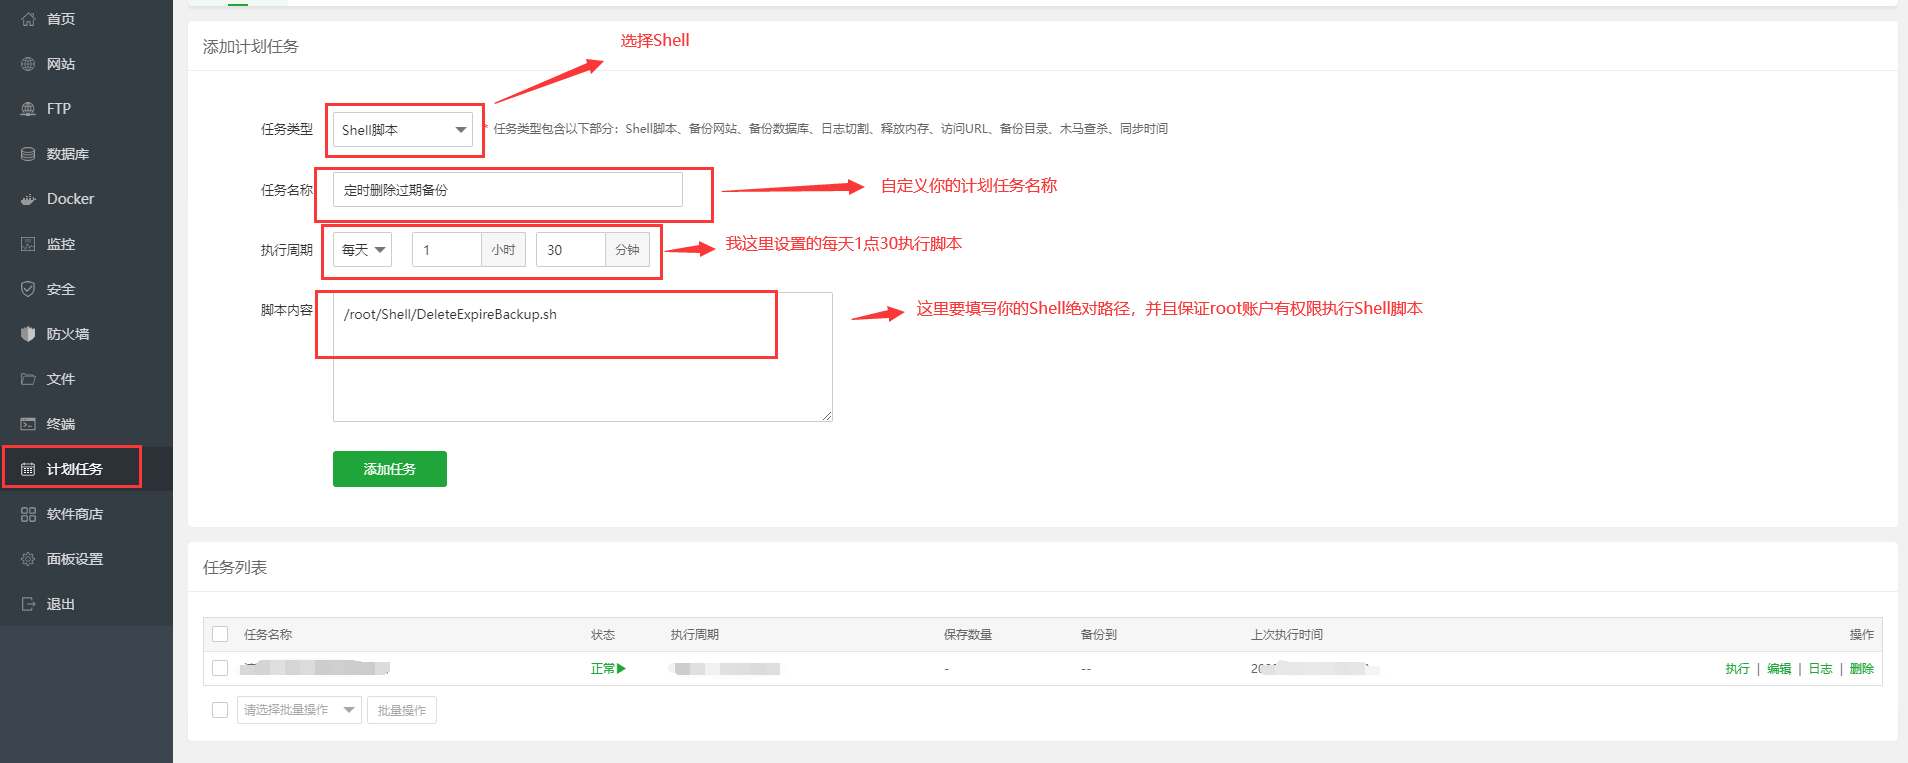
Task: Toggle the select-all checkbox beside 任务名称 header
Action: [x=220, y=634]
